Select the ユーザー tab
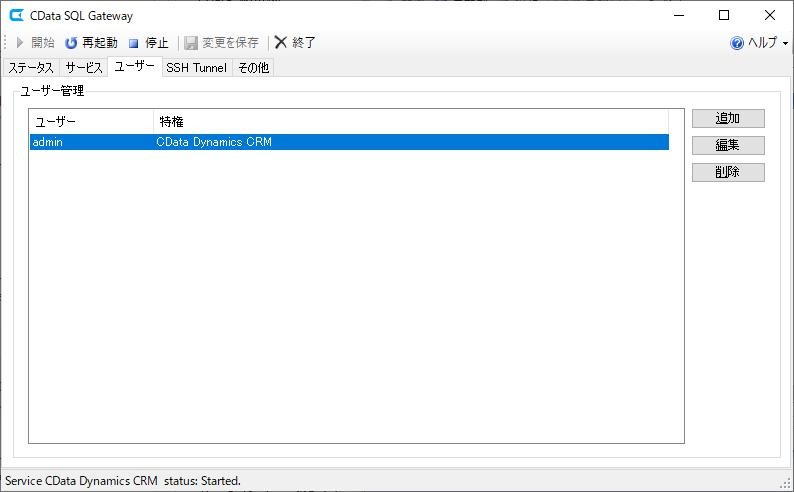 point(135,66)
